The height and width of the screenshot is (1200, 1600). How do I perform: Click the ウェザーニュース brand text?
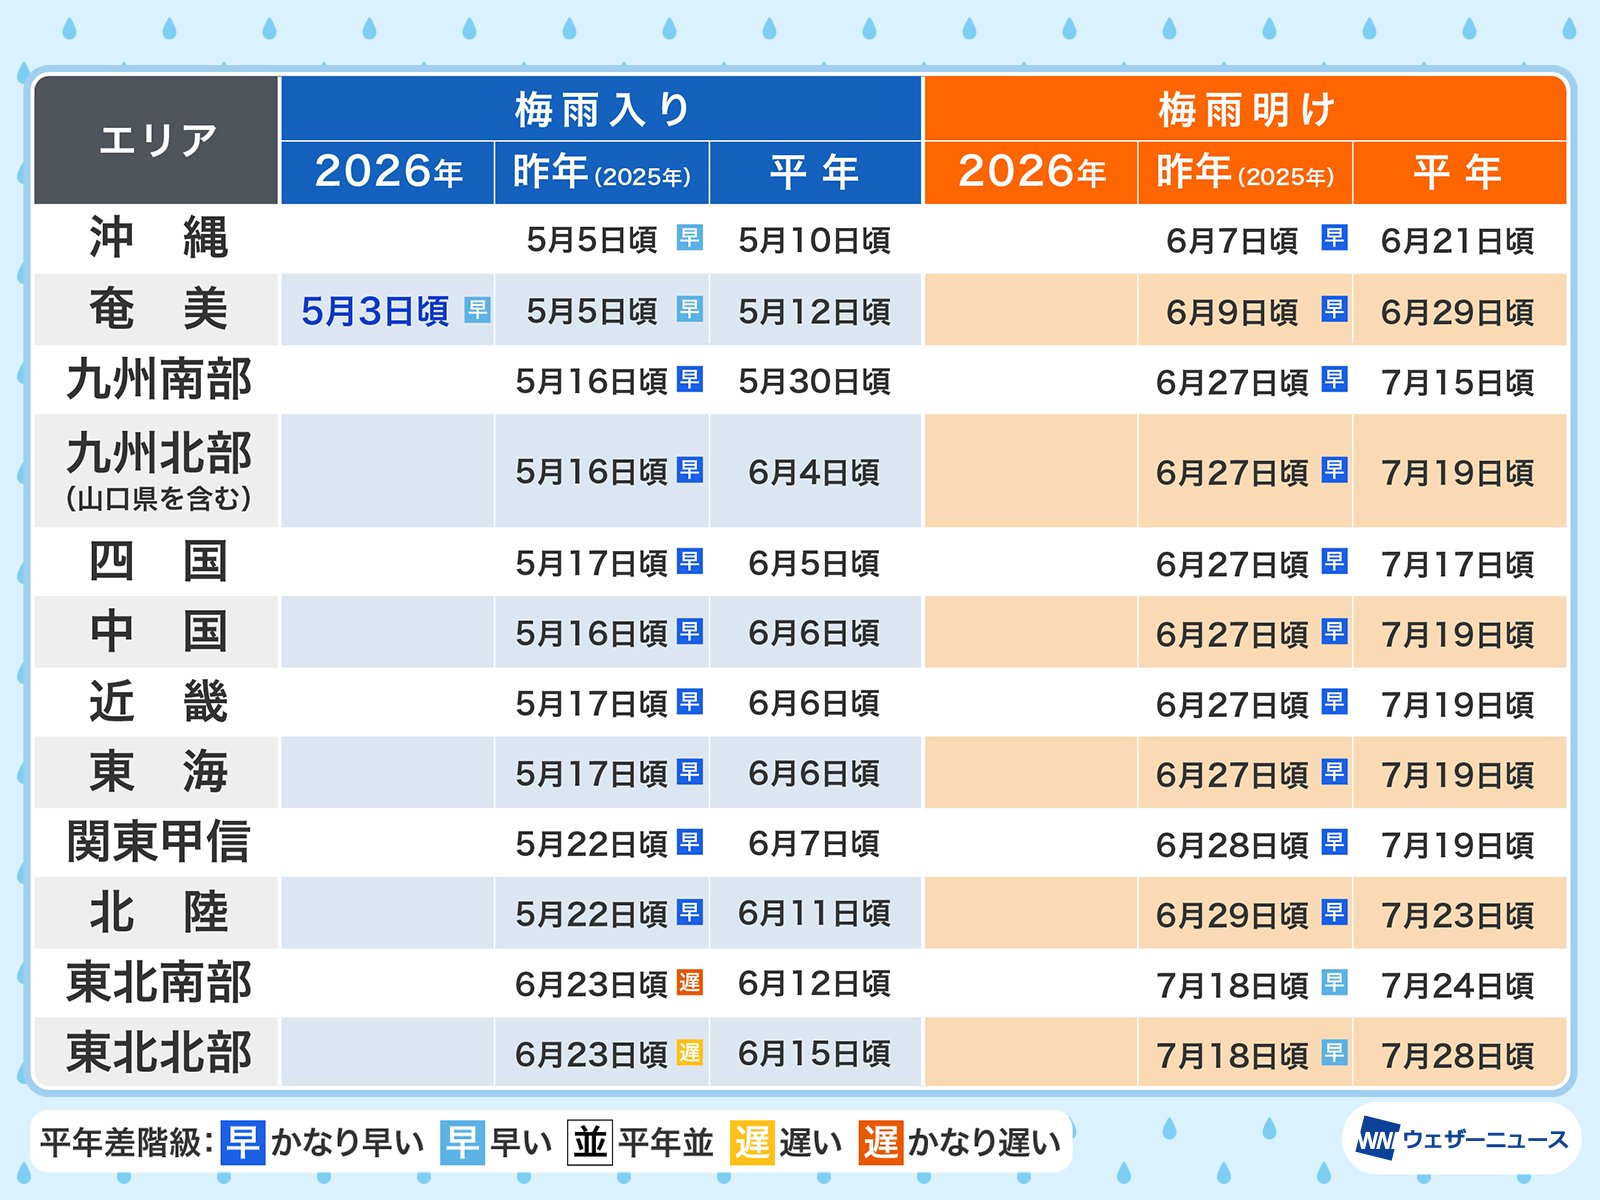(x=1485, y=1140)
